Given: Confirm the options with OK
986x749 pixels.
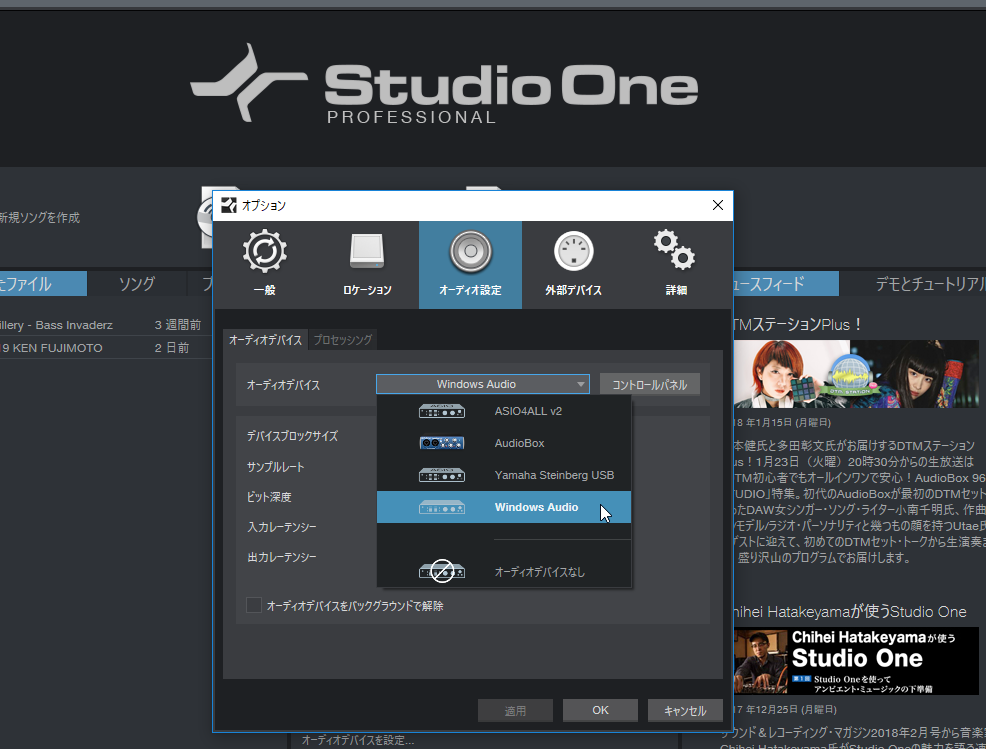Looking at the screenshot, I should click(x=600, y=711).
